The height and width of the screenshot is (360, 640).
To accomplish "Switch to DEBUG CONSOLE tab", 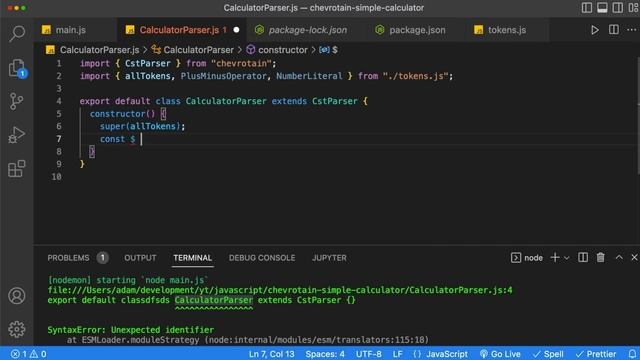I will pos(262,258).
